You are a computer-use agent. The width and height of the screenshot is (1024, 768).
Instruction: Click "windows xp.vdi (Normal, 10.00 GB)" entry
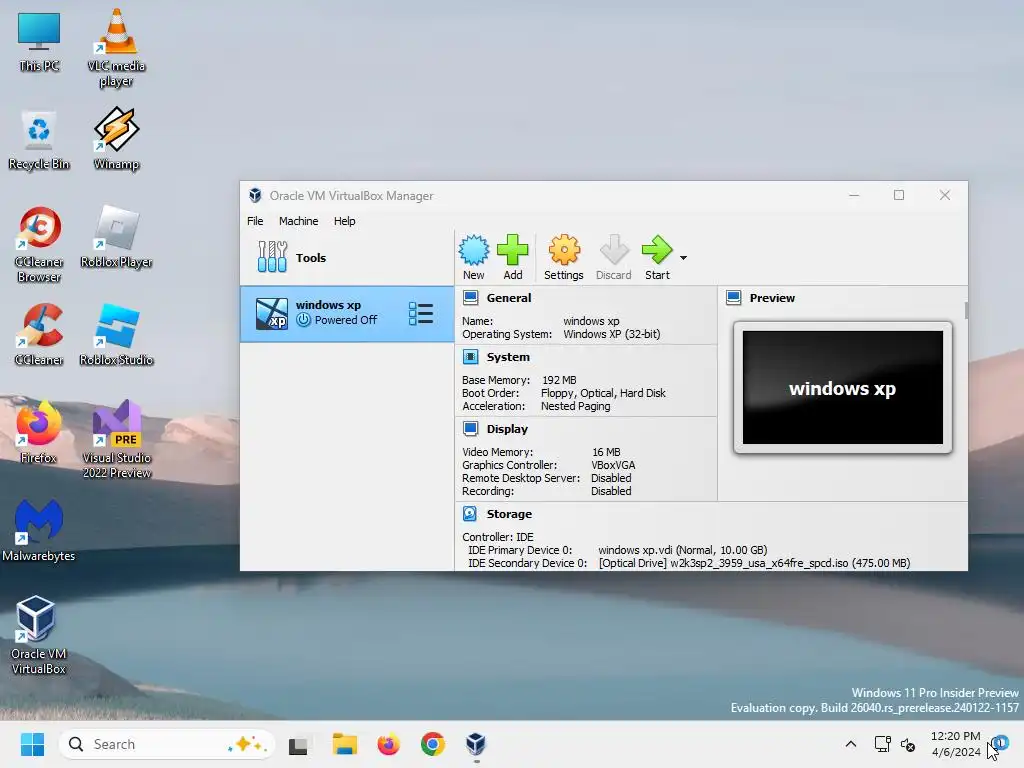pyautogui.click(x=682, y=550)
